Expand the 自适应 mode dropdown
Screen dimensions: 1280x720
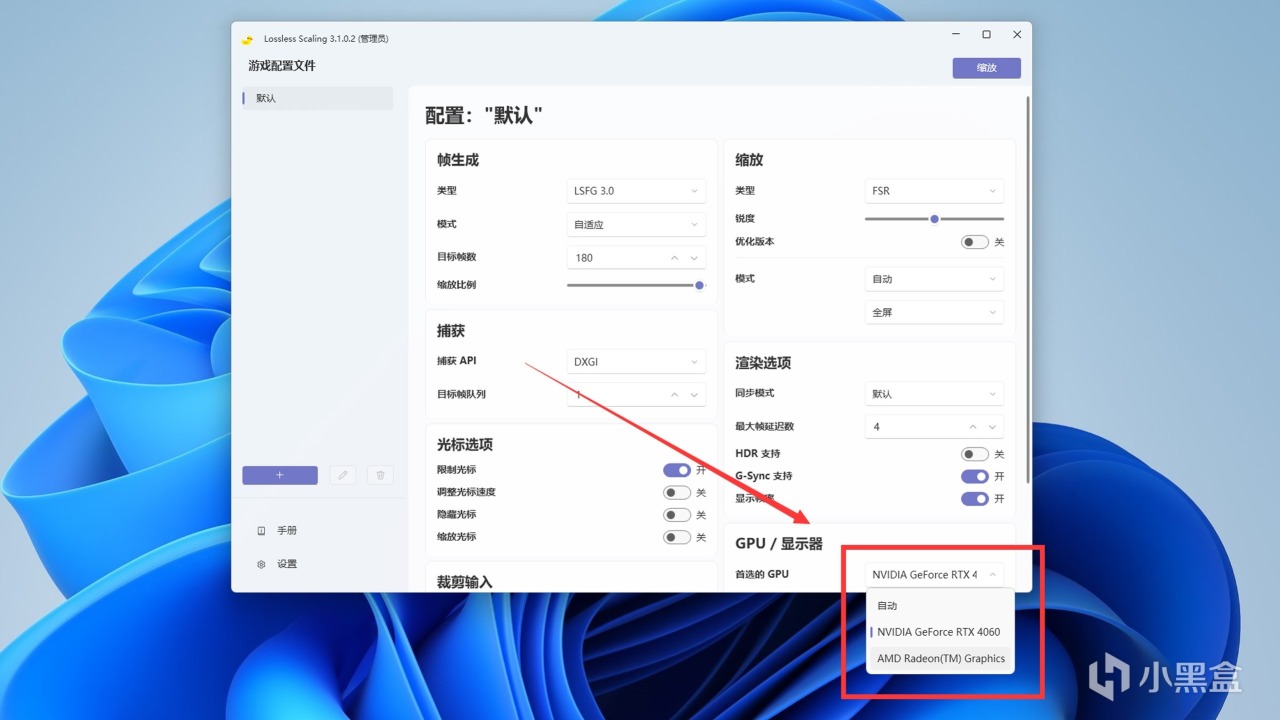636,224
